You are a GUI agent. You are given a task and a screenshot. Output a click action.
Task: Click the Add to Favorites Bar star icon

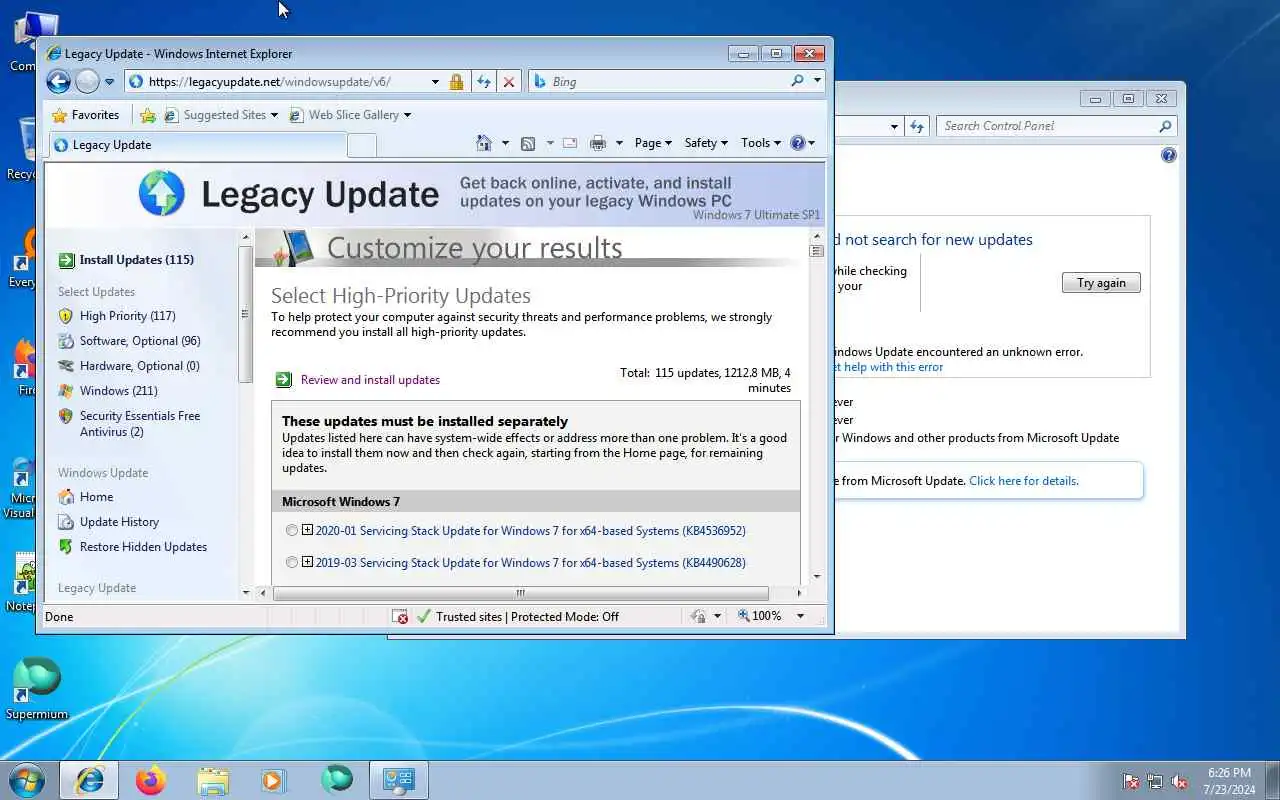[148, 115]
